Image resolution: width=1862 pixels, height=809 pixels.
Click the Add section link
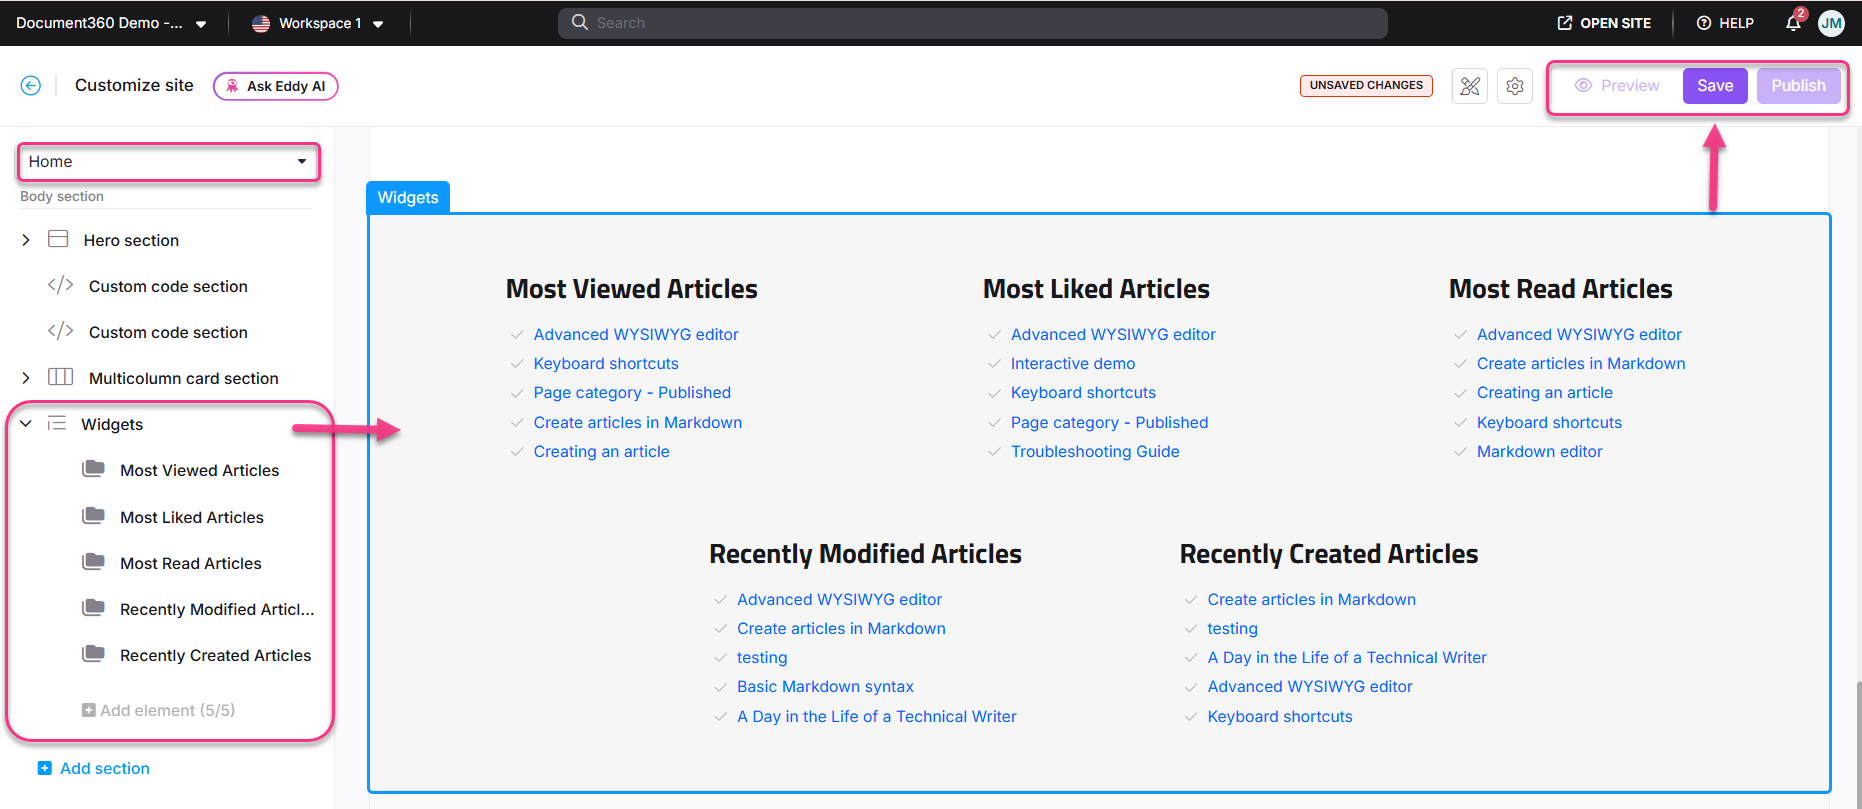coord(94,768)
